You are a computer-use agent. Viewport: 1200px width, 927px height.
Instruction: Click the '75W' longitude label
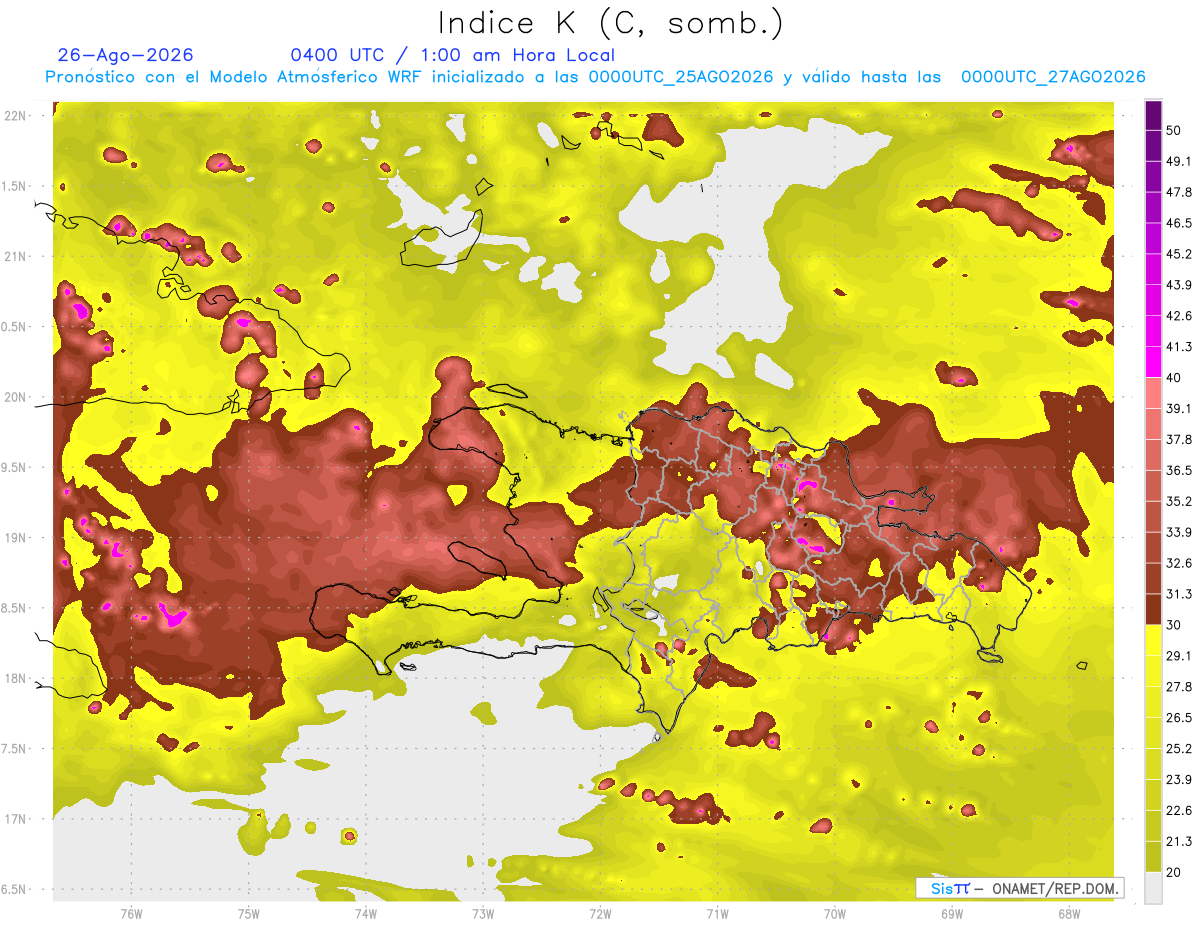click(x=248, y=913)
